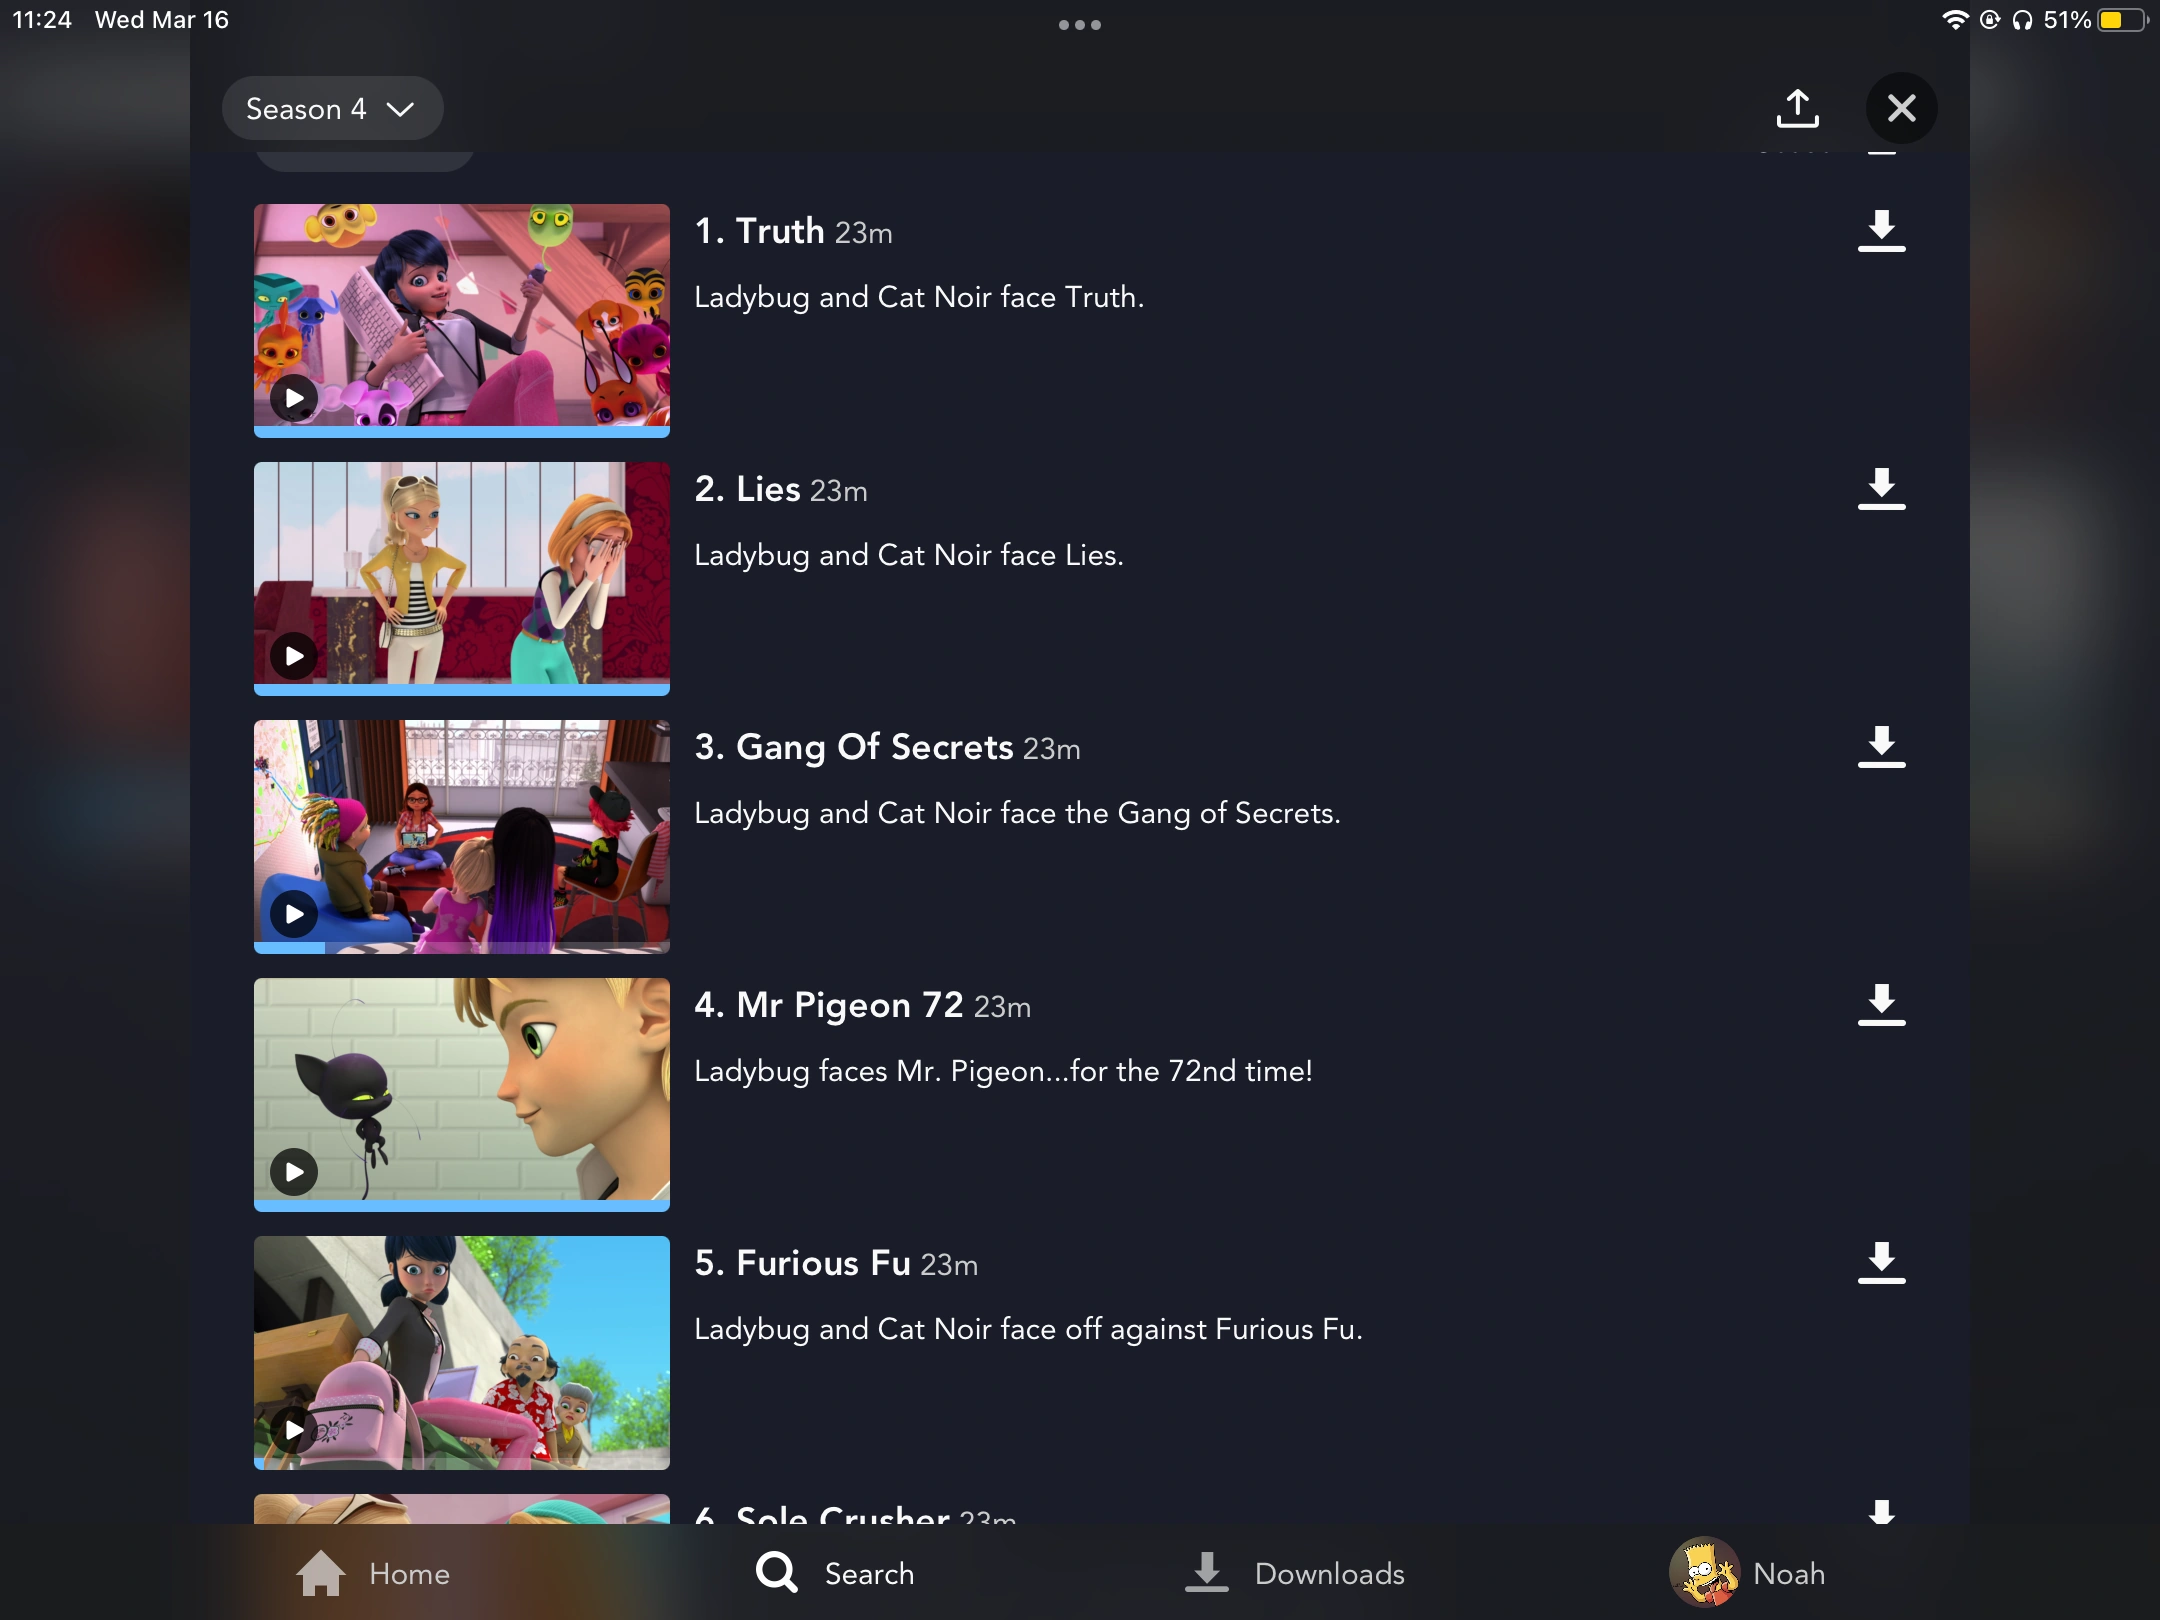Collapse the episode list panel
The image size is (2160, 1620).
point(1900,107)
